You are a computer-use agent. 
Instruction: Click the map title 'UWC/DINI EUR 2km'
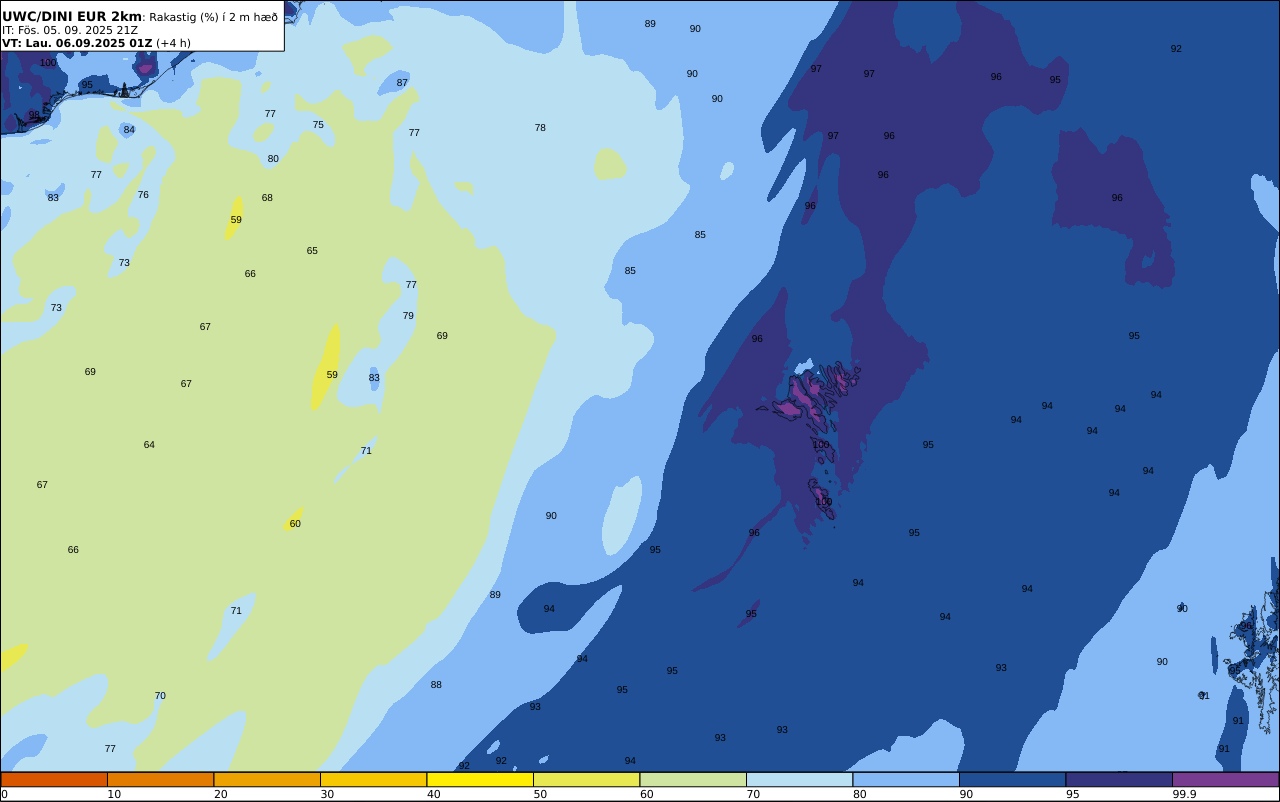[x=72, y=17]
